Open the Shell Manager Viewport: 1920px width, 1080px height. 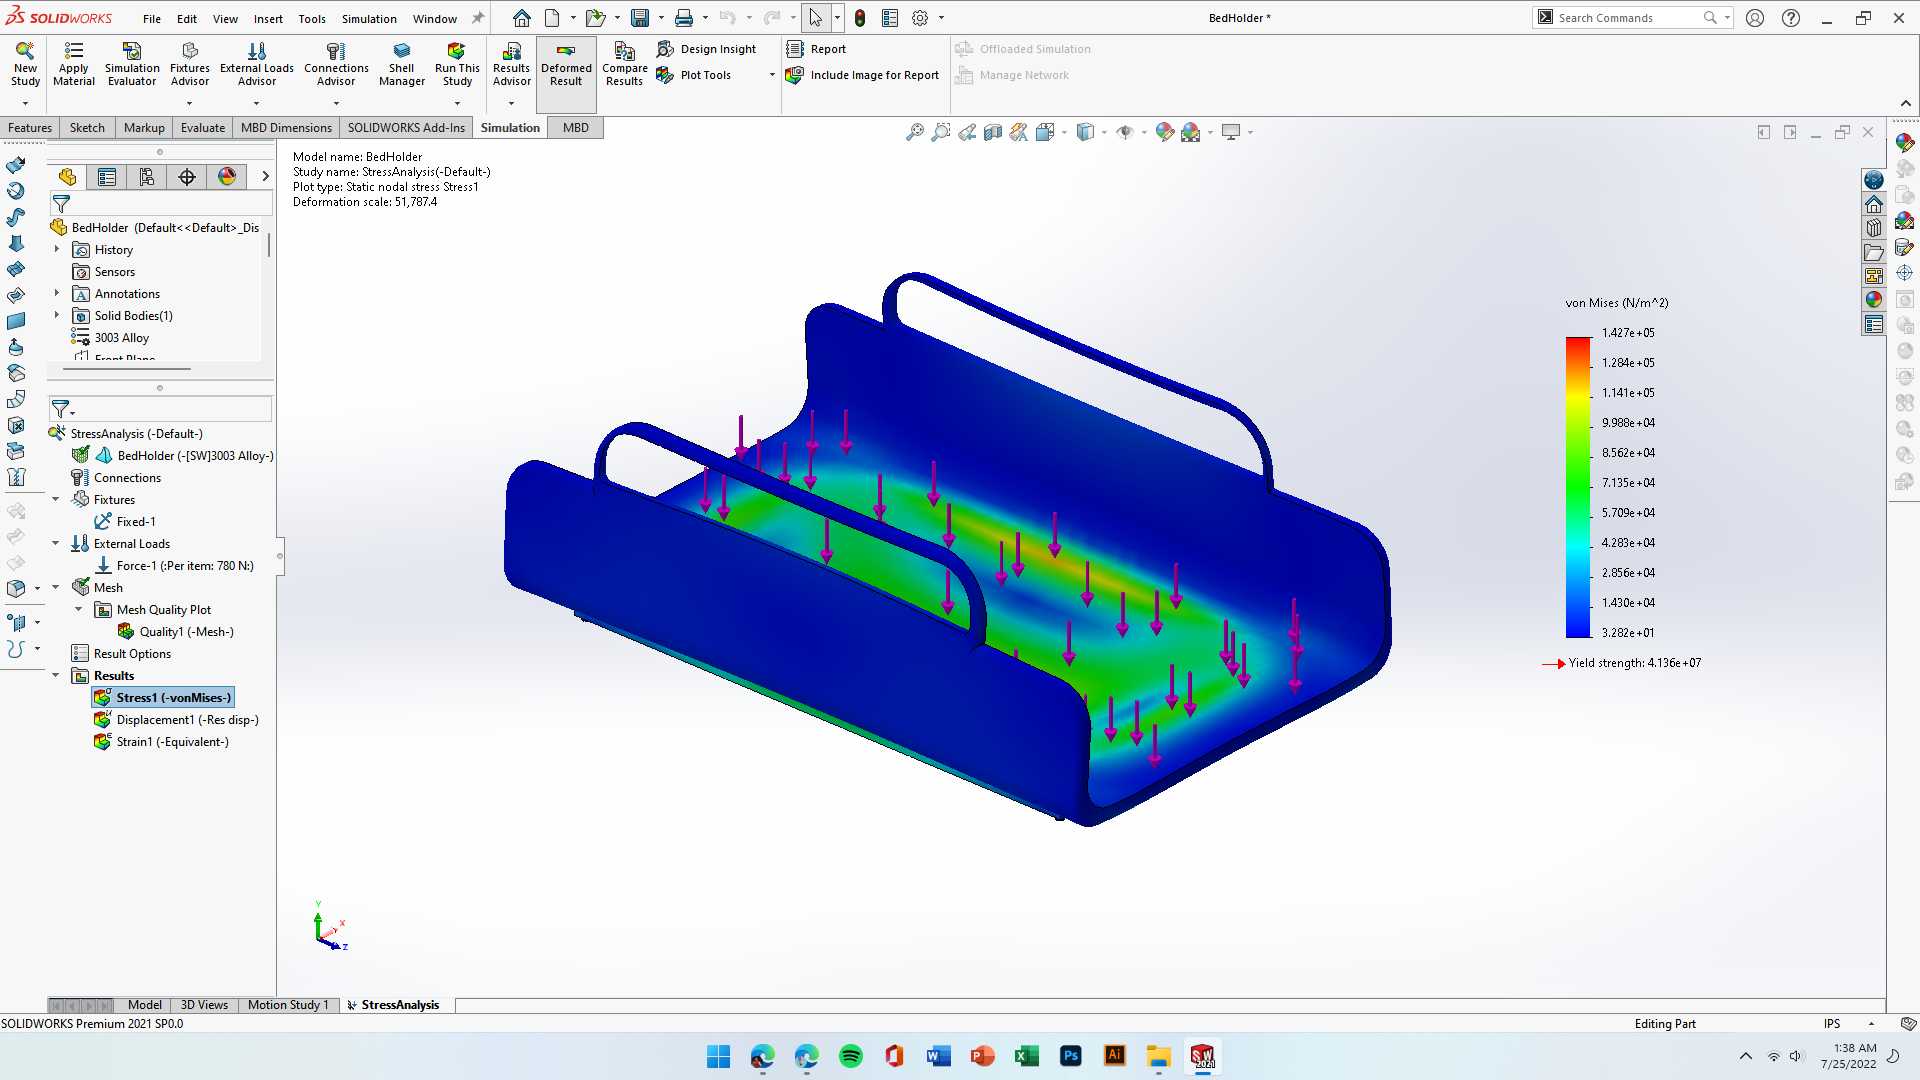pos(402,65)
